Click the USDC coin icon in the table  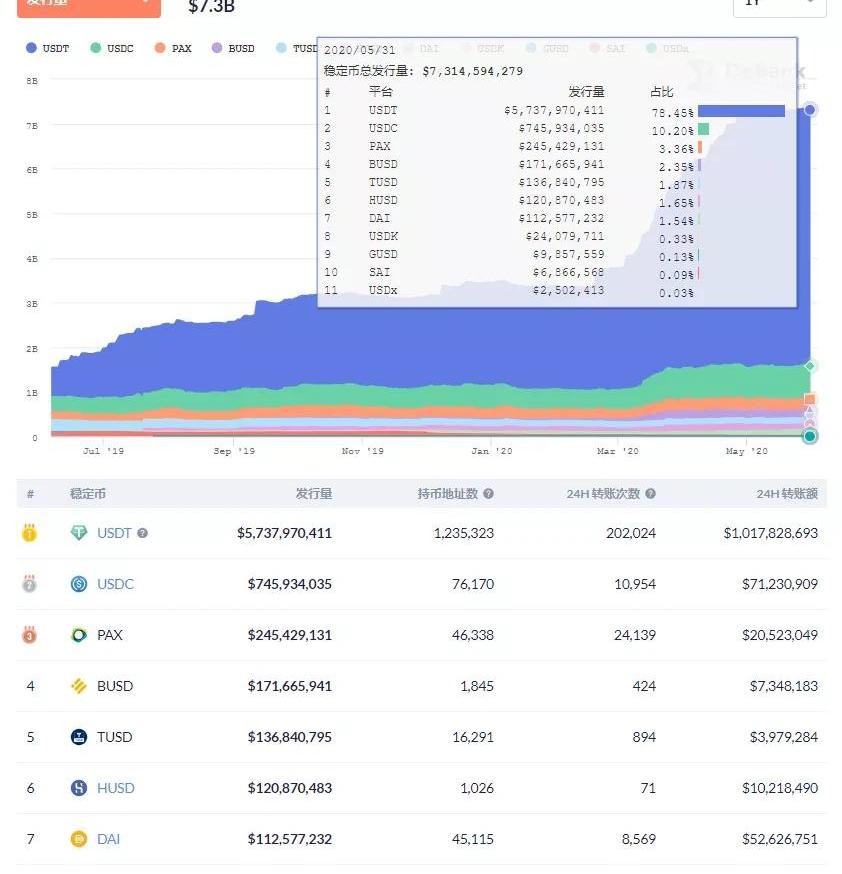79,584
